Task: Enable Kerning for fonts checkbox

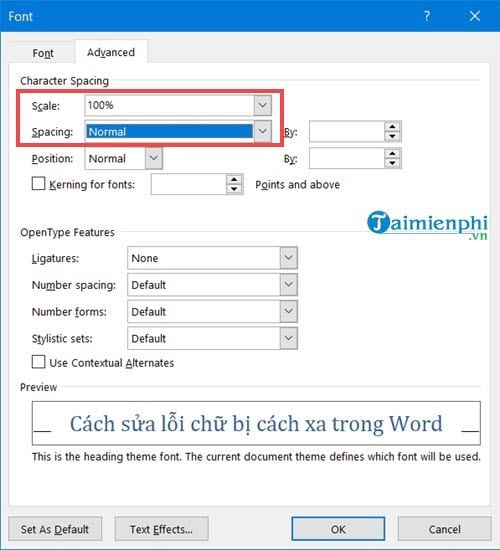Action: [x=38, y=183]
